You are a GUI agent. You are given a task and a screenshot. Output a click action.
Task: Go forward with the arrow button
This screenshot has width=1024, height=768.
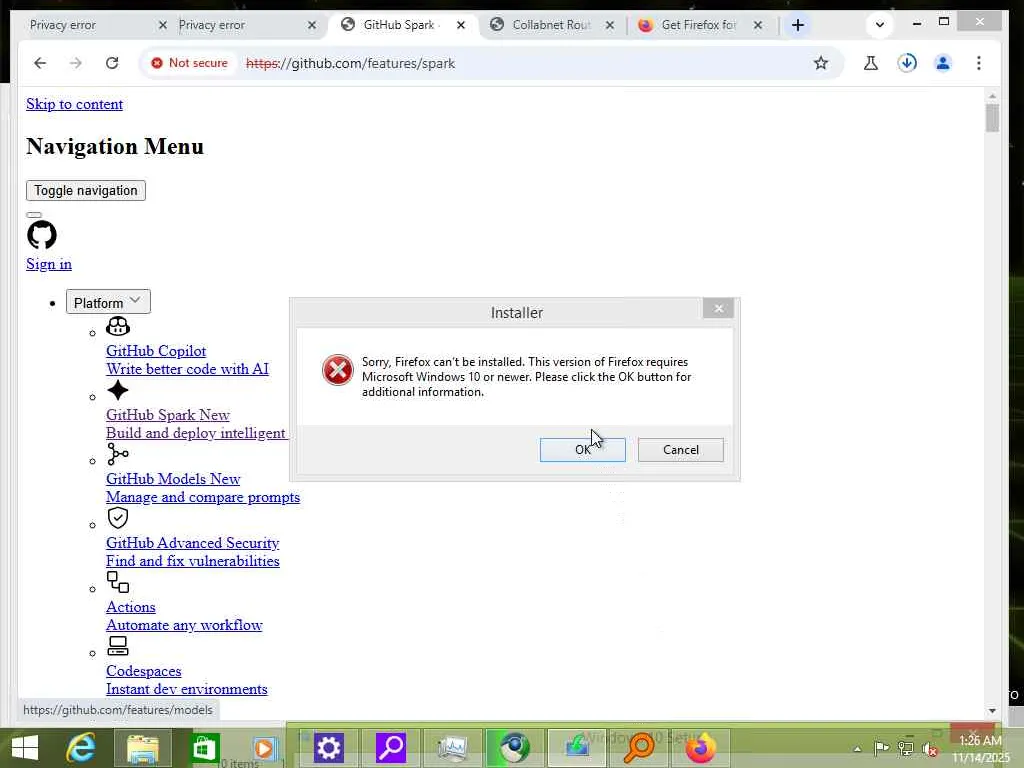pos(76,63)
